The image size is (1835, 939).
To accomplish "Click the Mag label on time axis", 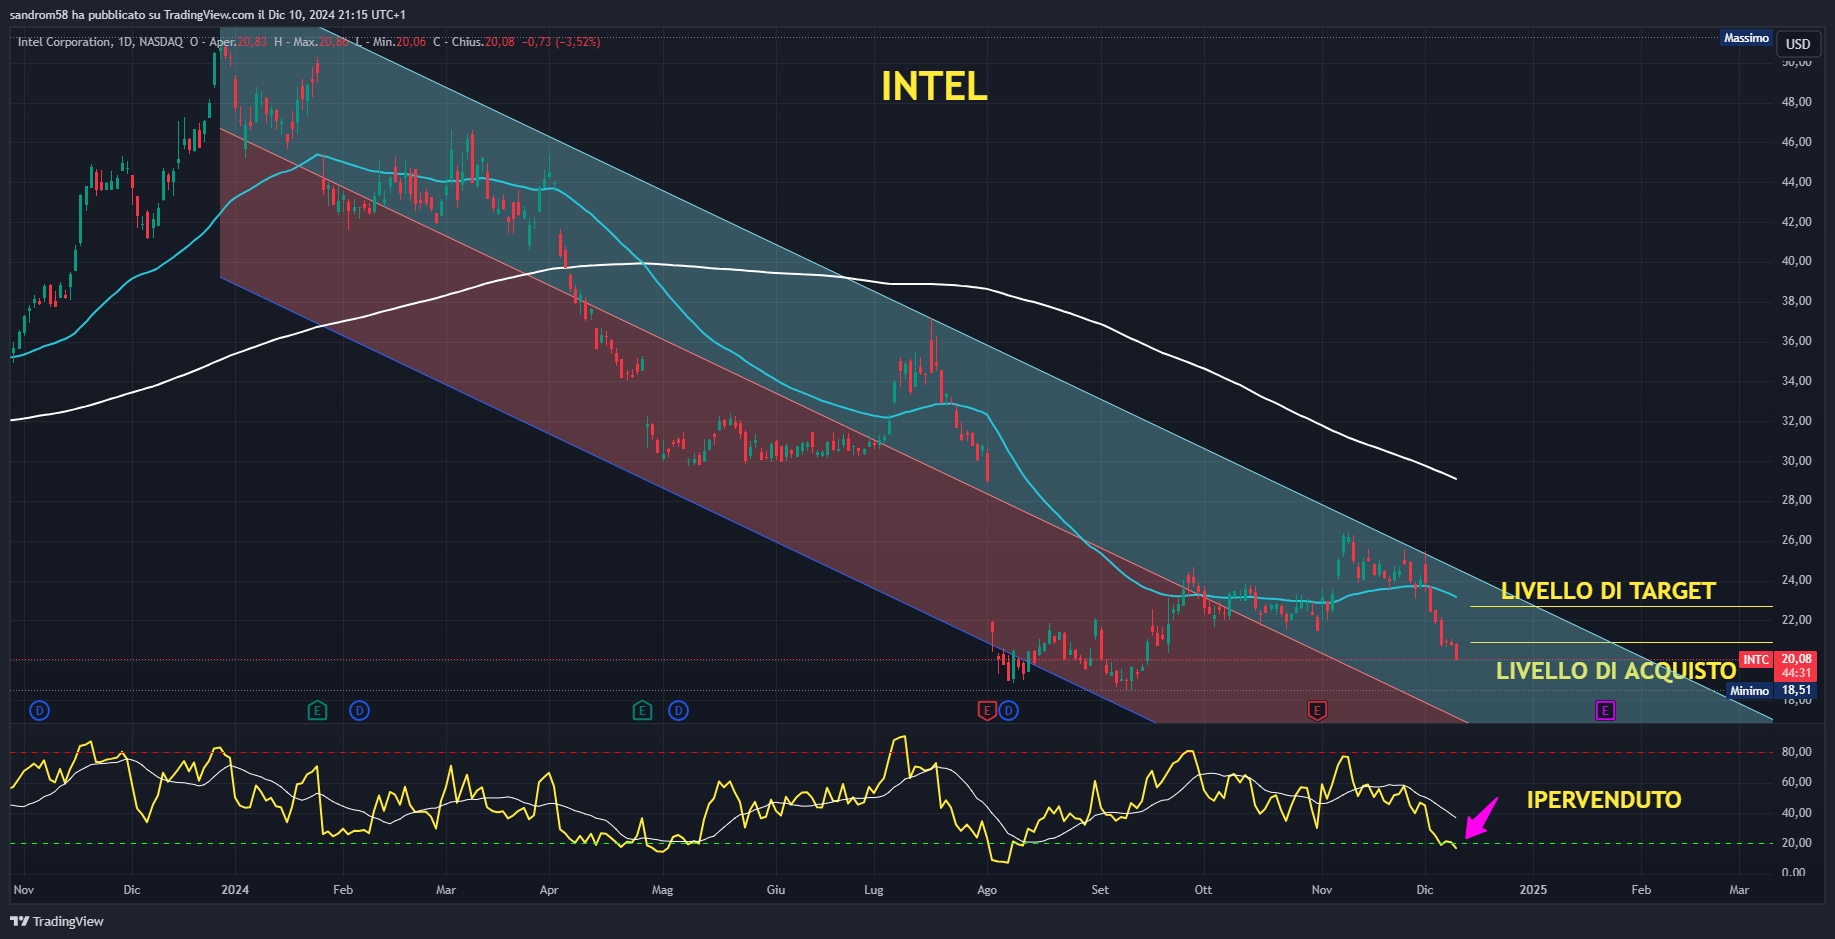I will [x=662, y=890].
